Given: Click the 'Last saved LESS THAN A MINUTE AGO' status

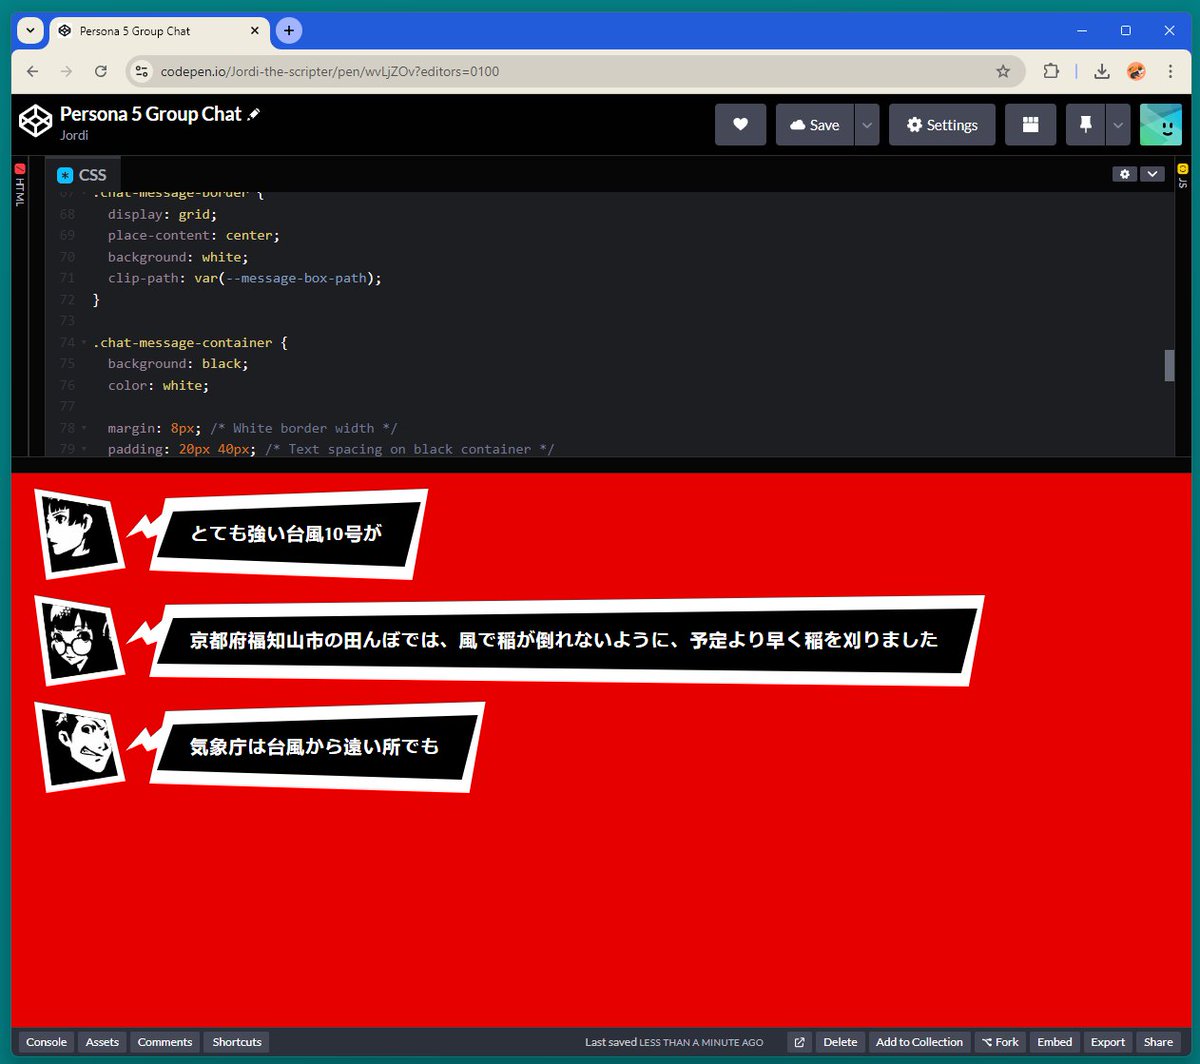Looking at the screenshot, I should pos(674,1042).
